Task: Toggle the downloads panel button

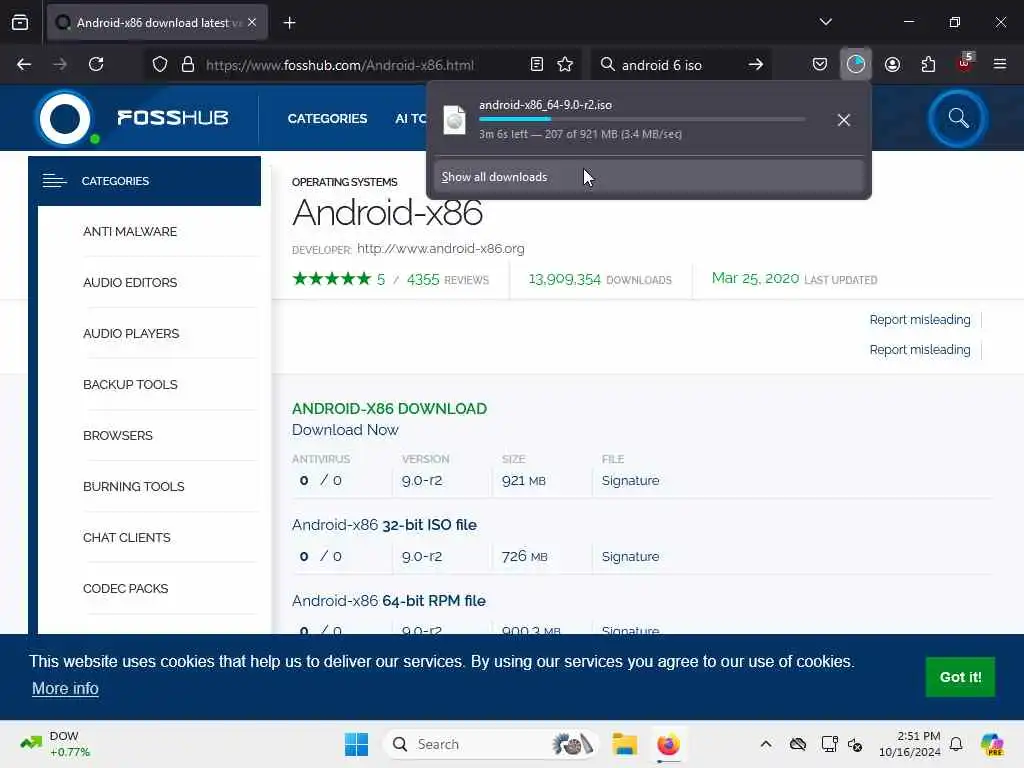Action: [x=856, y=64]
